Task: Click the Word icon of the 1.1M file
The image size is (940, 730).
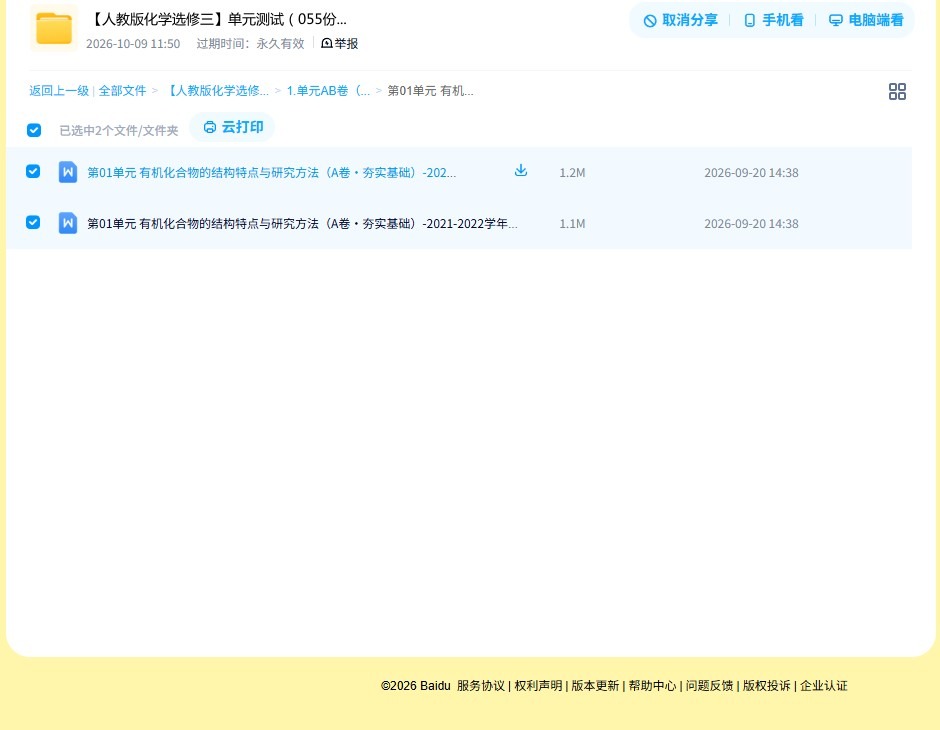Action: [68, 224]
